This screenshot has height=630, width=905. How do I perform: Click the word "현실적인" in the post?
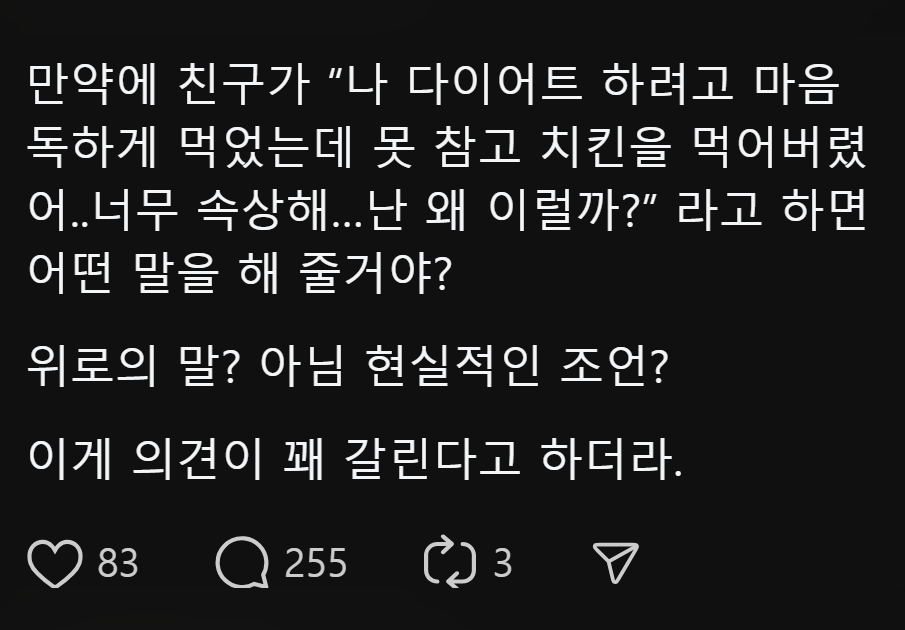(453, 366)
